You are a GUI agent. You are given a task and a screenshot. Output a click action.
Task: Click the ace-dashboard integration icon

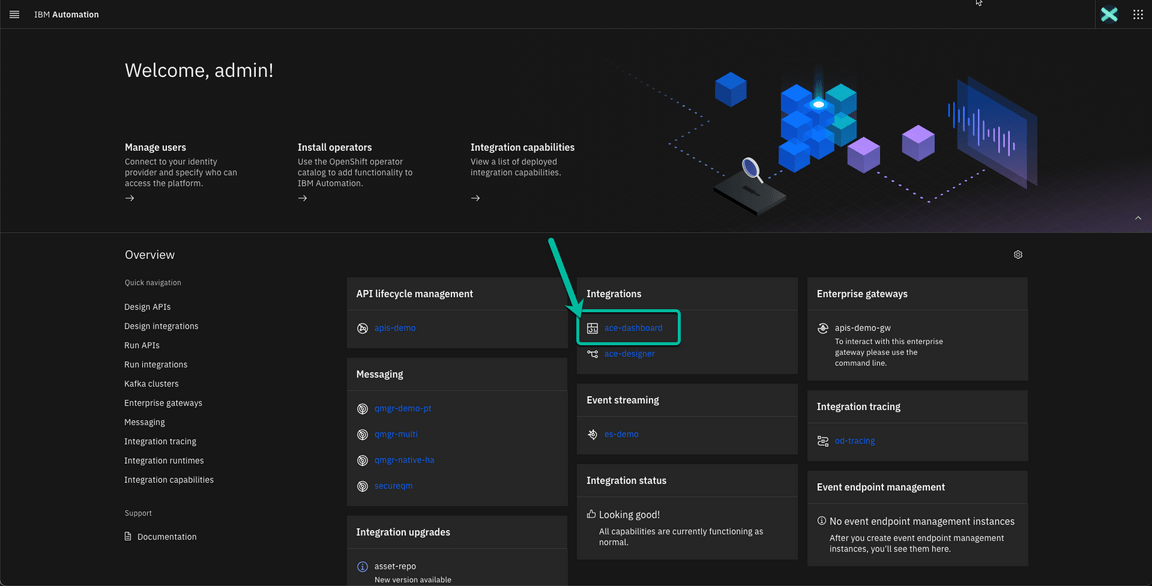[x=591, y=327]
